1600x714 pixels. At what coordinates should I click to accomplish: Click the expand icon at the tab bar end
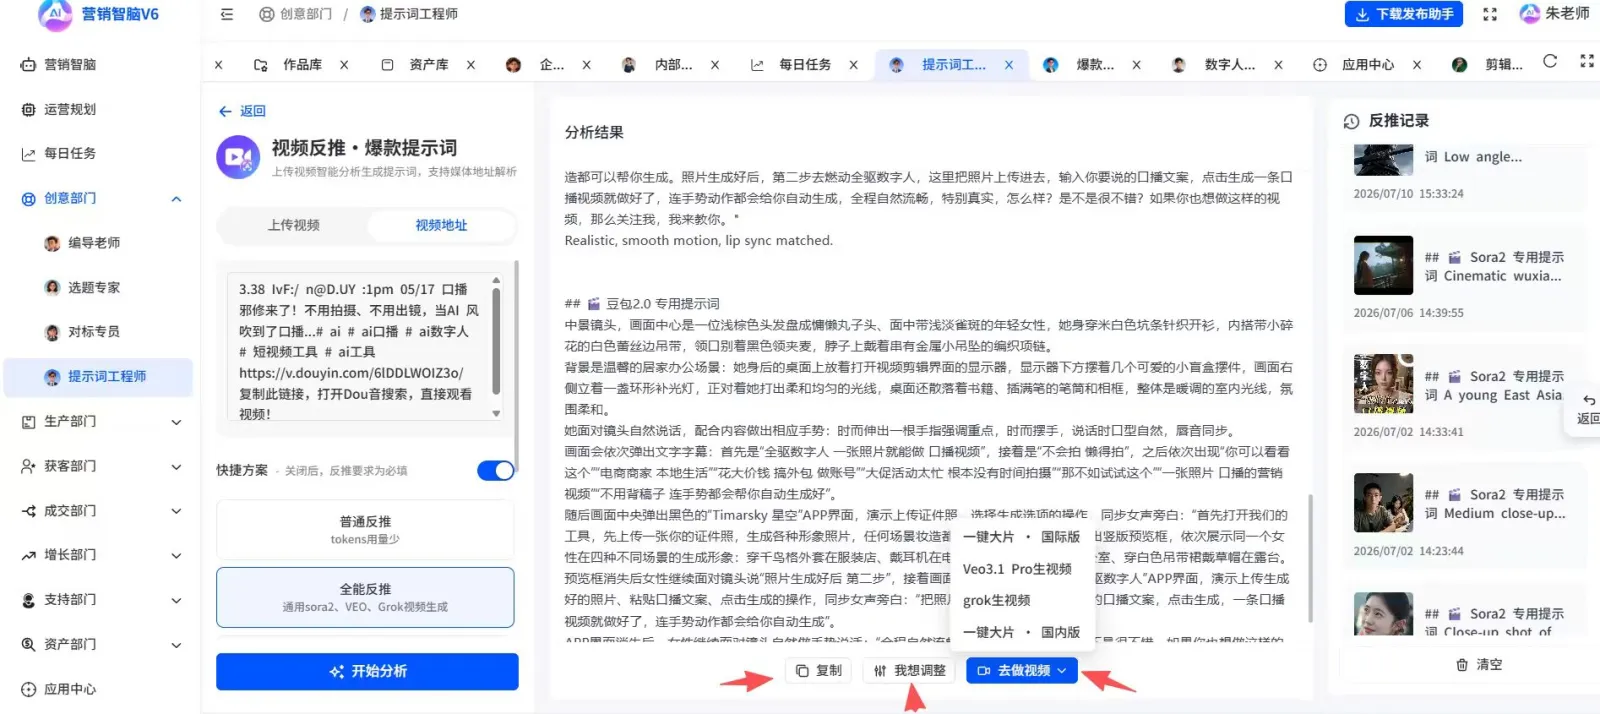(x=1587, y=61)
